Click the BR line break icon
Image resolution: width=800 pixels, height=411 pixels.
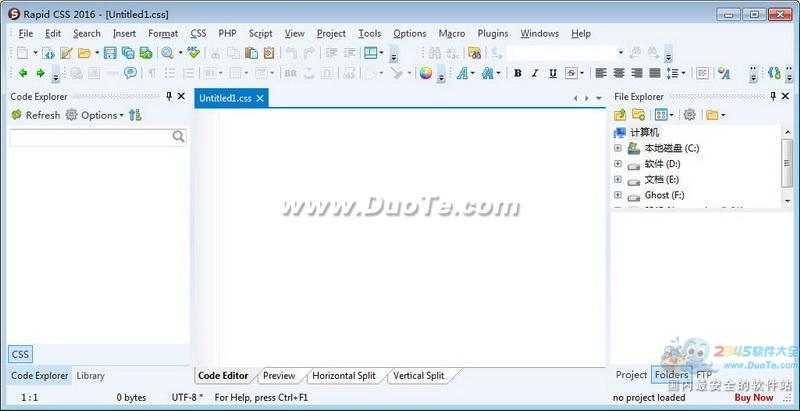click(290, 73)
